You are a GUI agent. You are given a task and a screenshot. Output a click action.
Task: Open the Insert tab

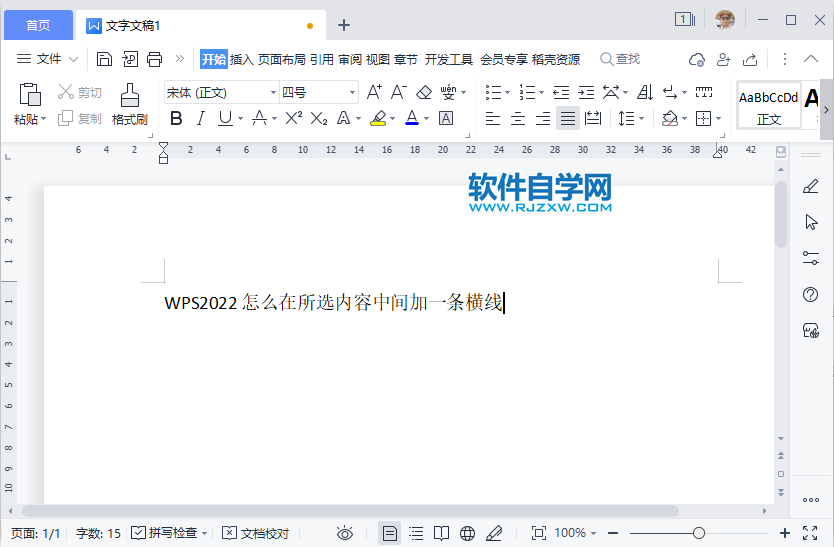241,59
